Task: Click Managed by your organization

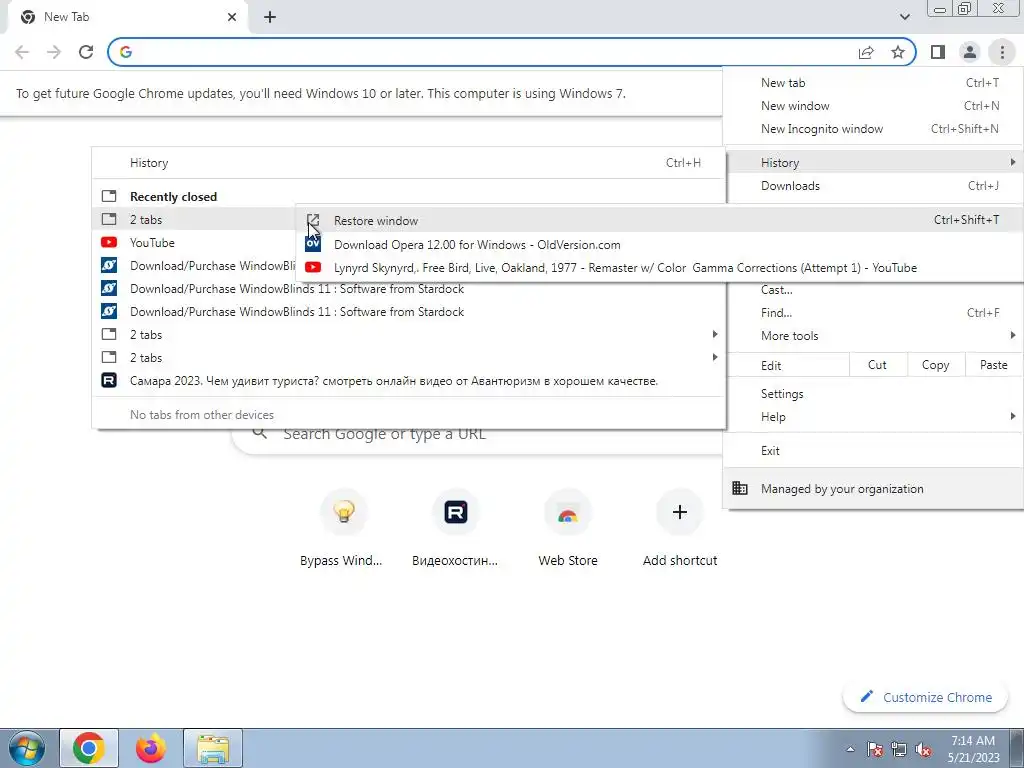Action: (x=873, y=488)
